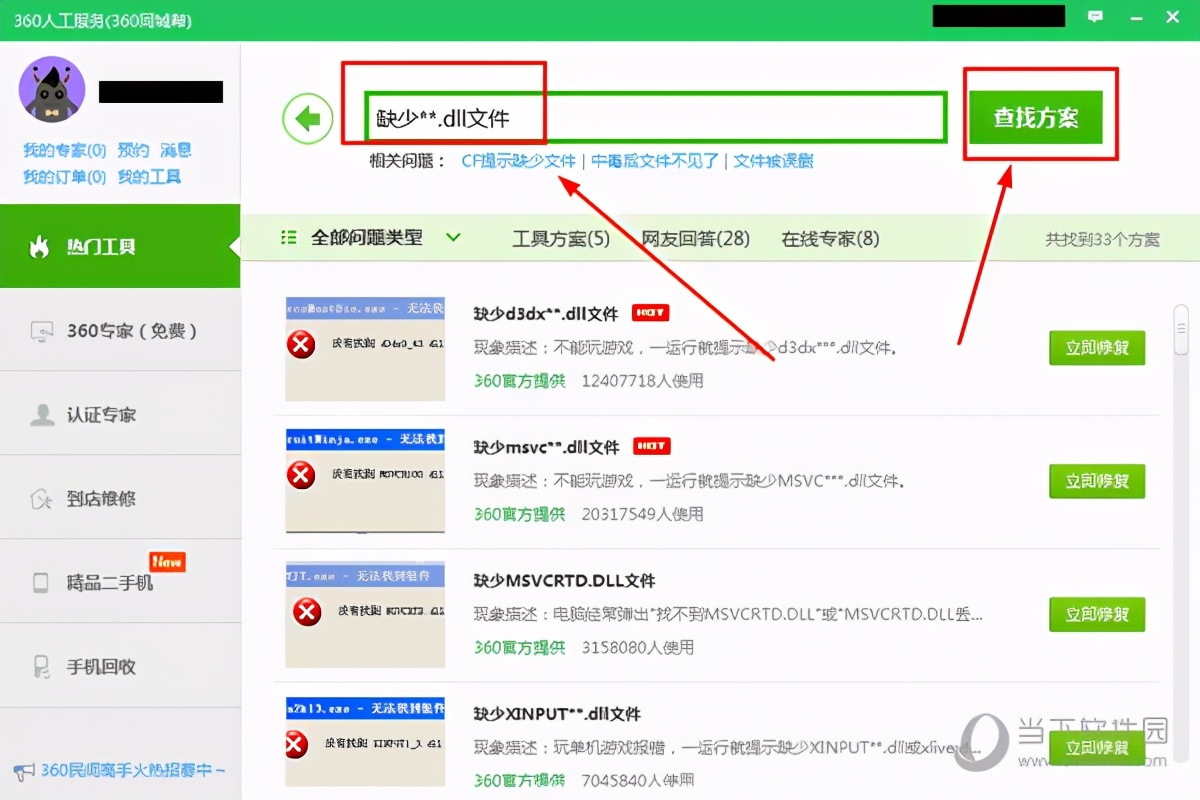1200x800 pixels.
Task: Click 立即修复 for 缺少d3dx**.dll文件
Action: tap(1097, 348)
